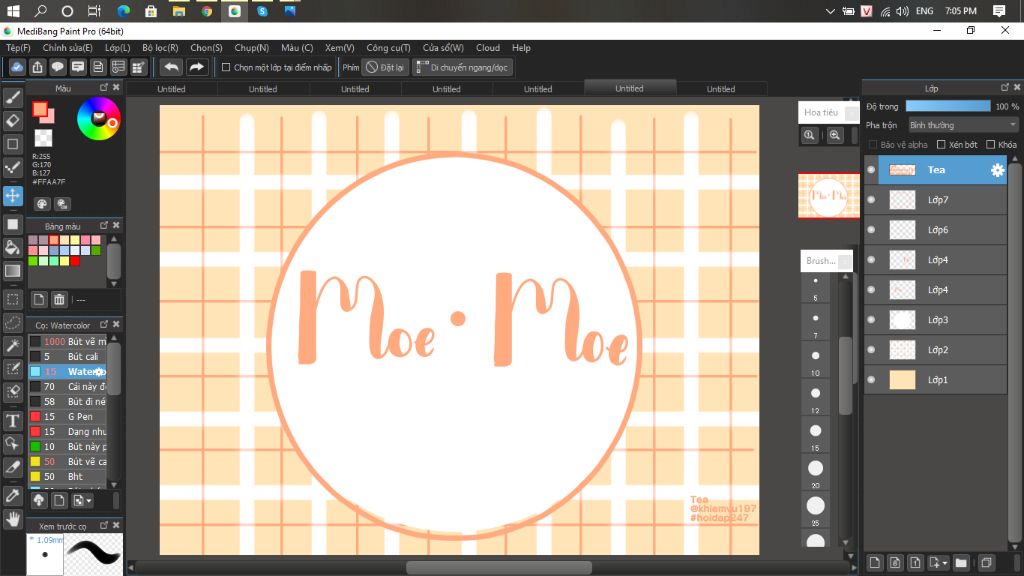Click the Undo arrow in the toolbar
Image resolution: width=1024 pixels, height=576 pixels.
point(171,67)
